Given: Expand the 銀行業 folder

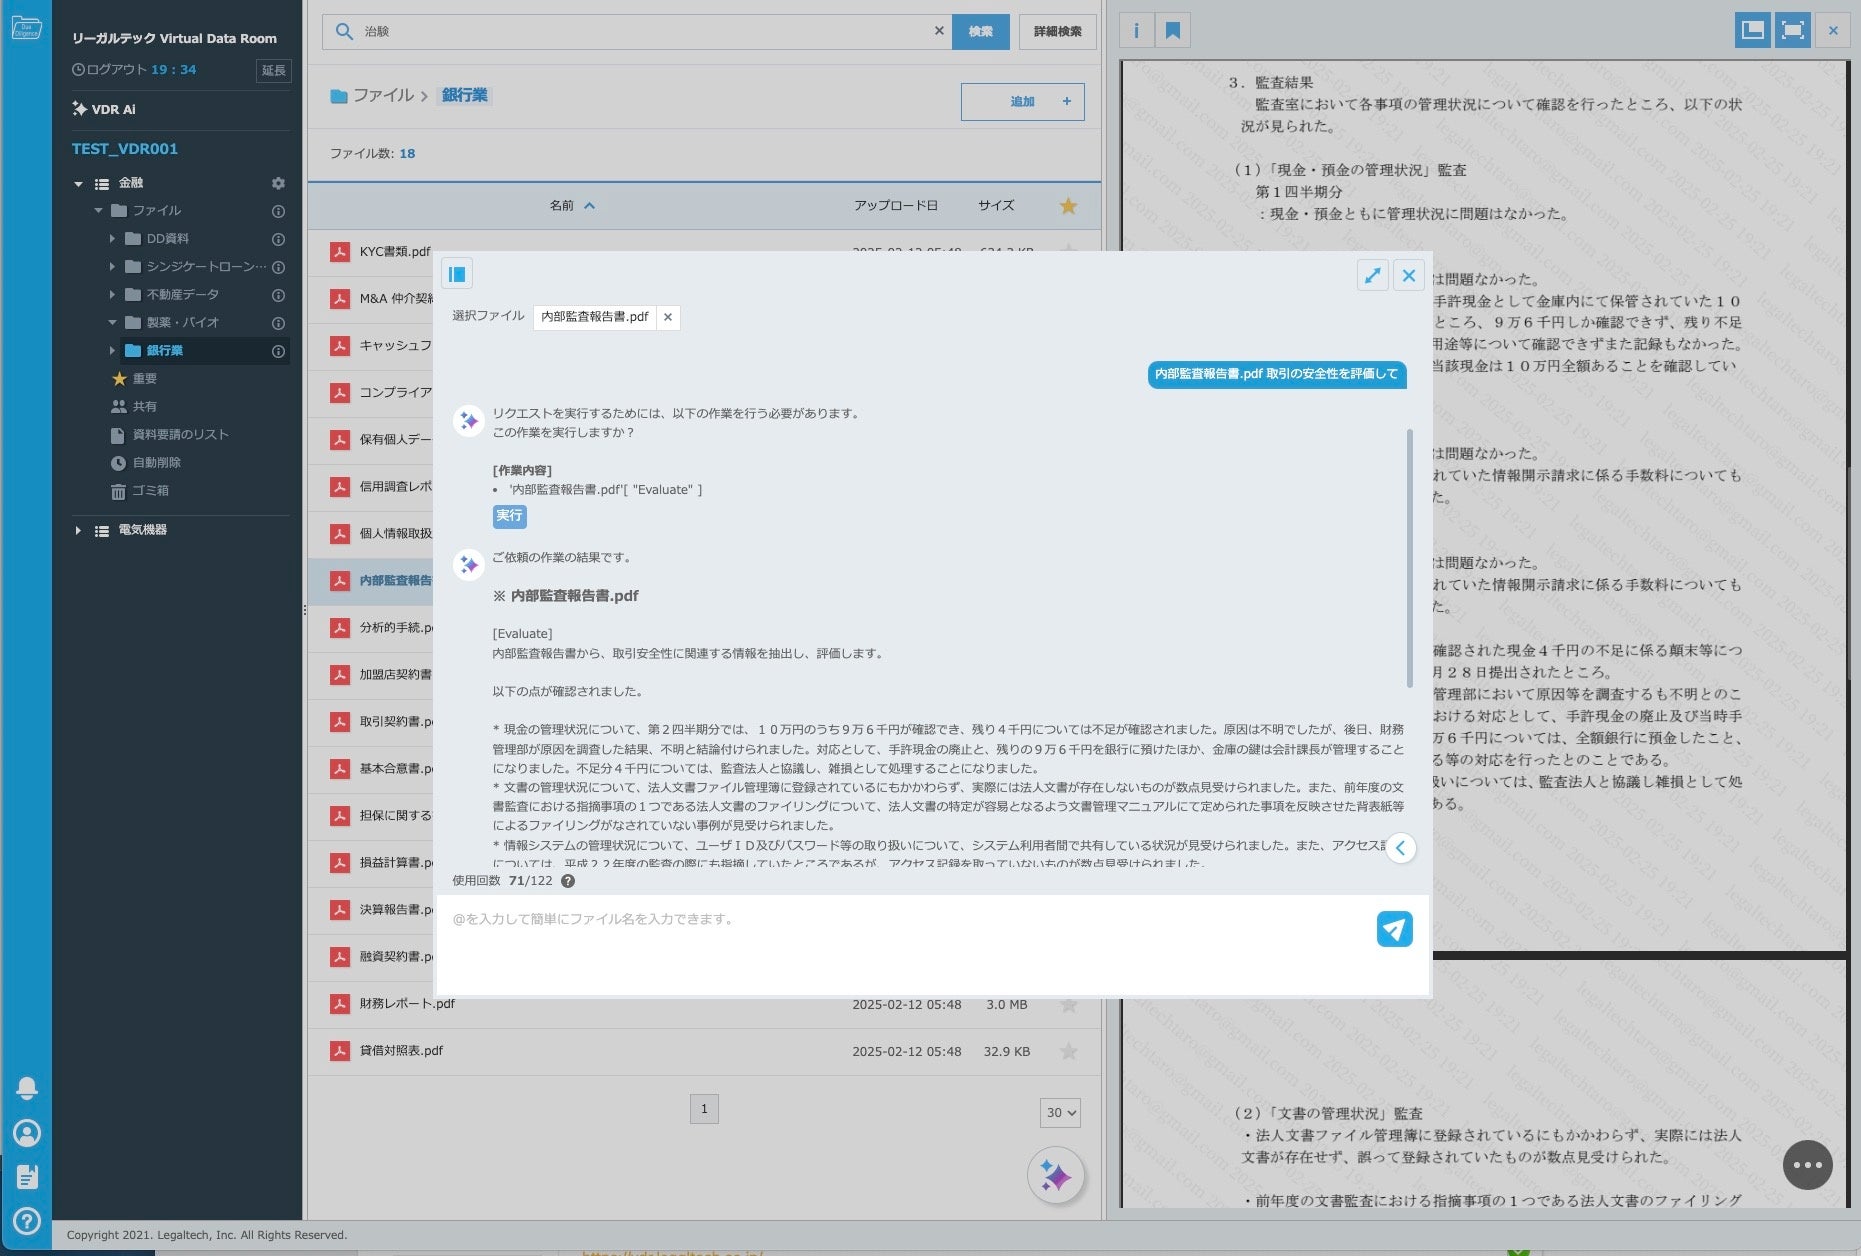Looking at the screenshot, I should pyautogui.click(x=112, y=351).
